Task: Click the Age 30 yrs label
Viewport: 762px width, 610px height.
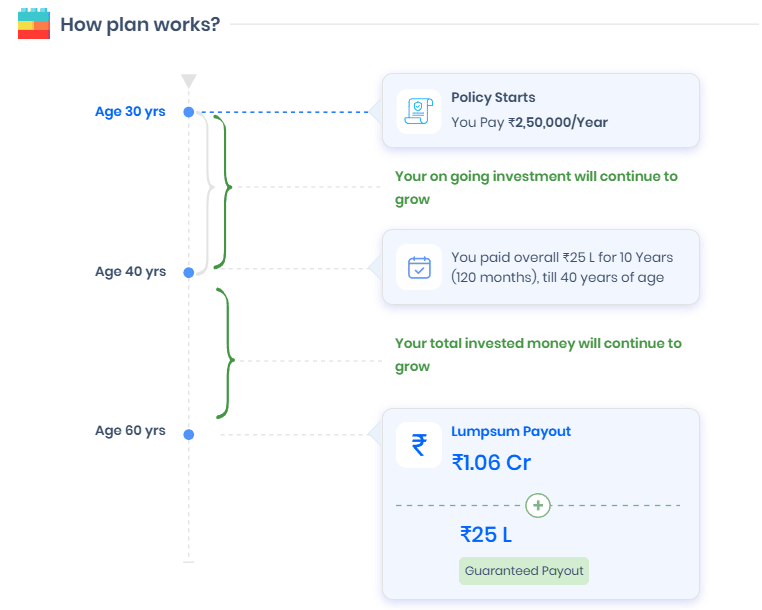Action: click(x=130, y=111)
